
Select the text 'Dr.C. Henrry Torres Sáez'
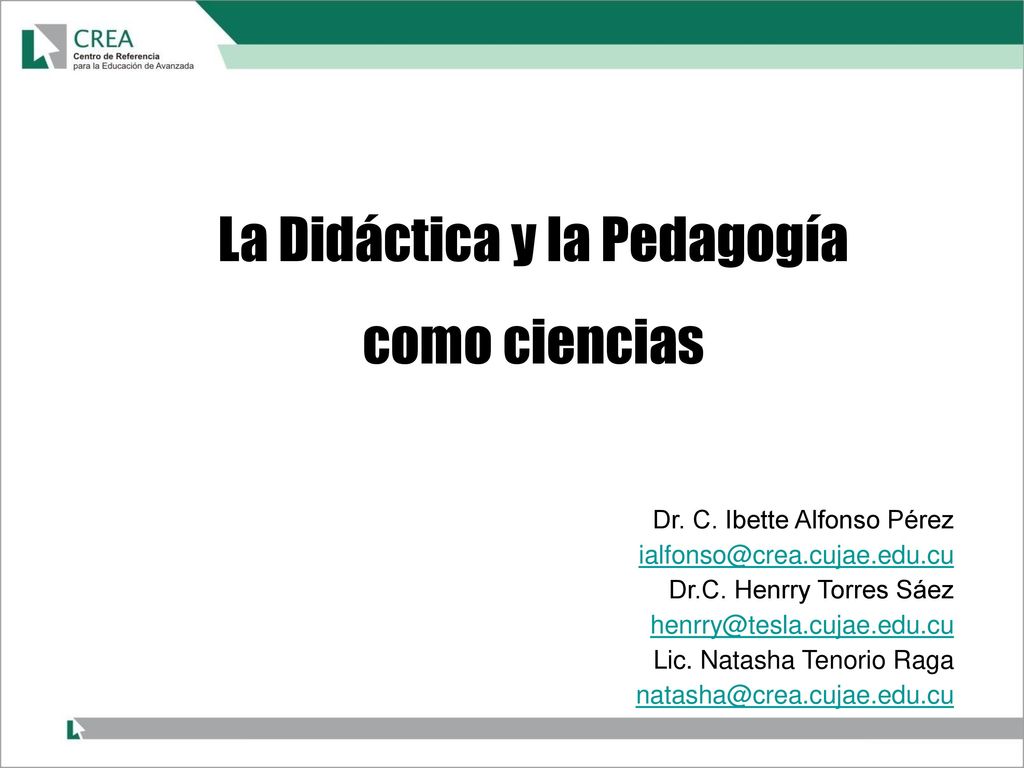811,590
